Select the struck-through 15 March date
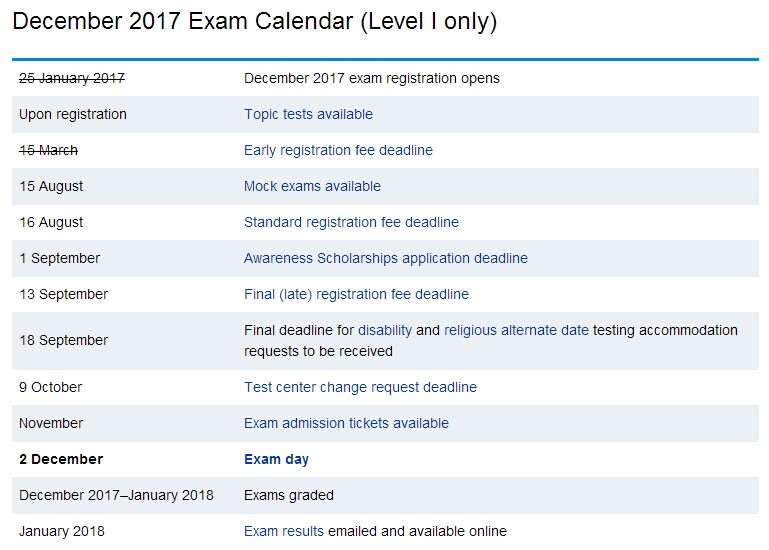Image resolution: width=769 pixels, height=550 pixels. 48,150
